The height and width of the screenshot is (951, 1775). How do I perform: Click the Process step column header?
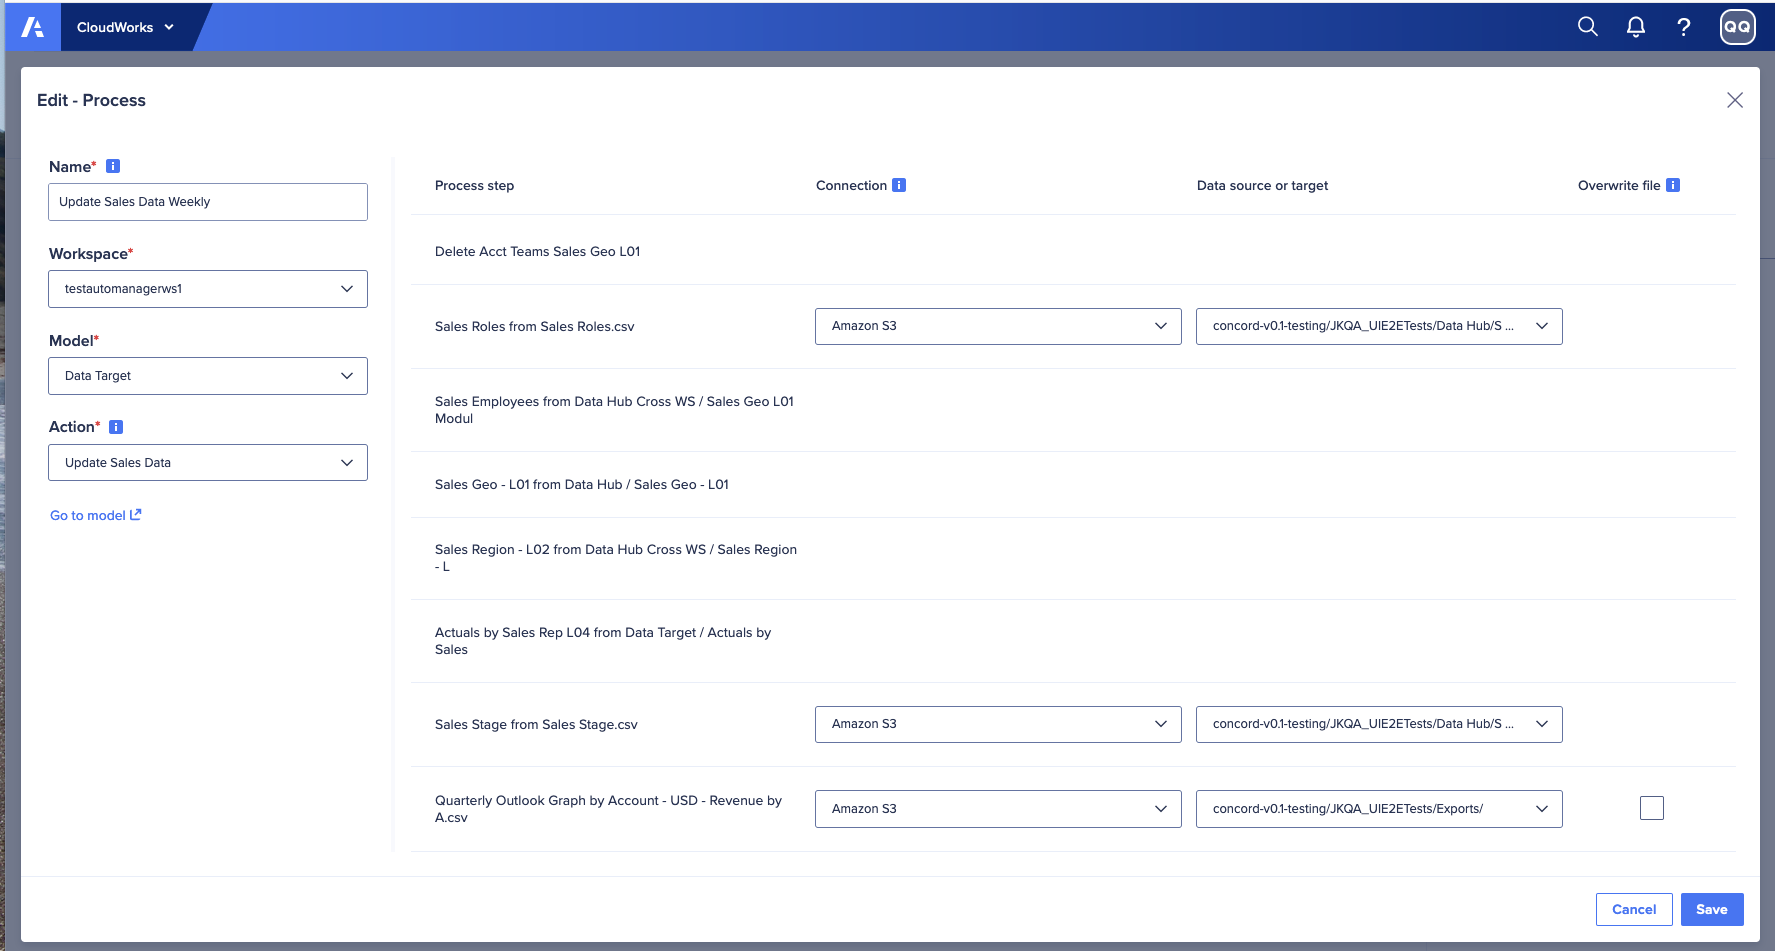[x=474, y=185]
